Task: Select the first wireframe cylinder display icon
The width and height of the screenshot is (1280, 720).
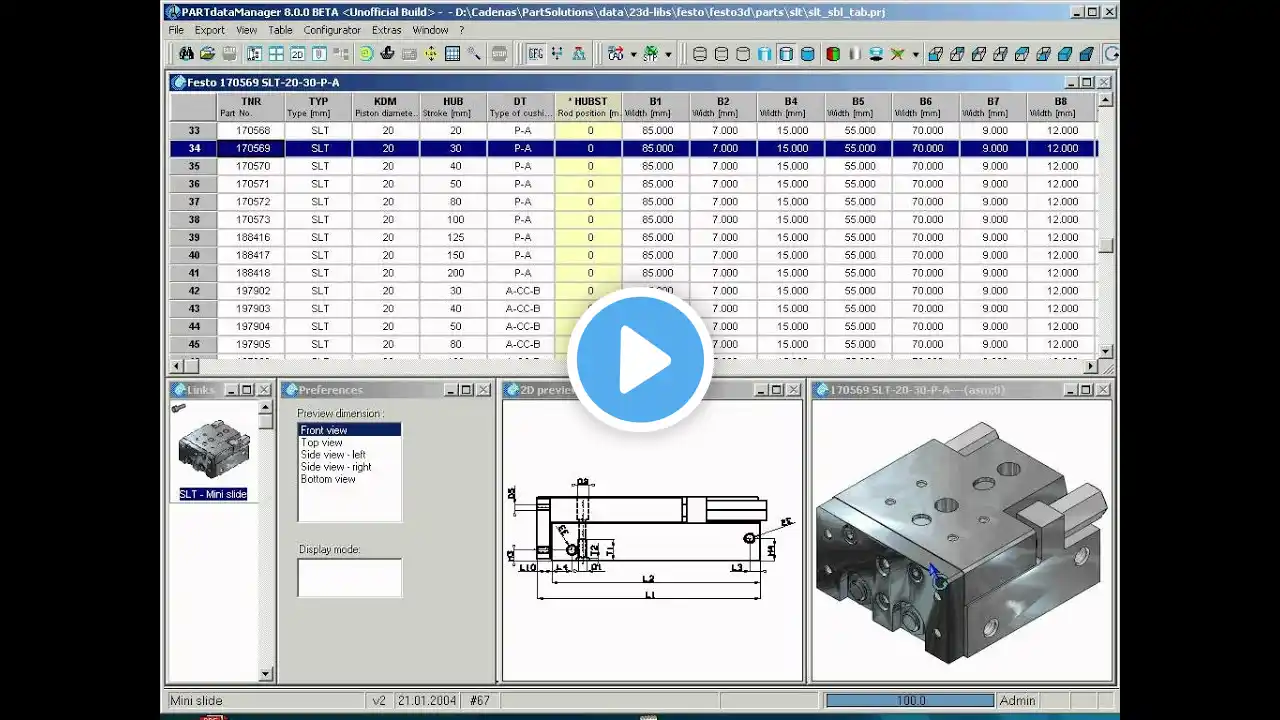Action: pyautogui.click(x=699, y=54)
